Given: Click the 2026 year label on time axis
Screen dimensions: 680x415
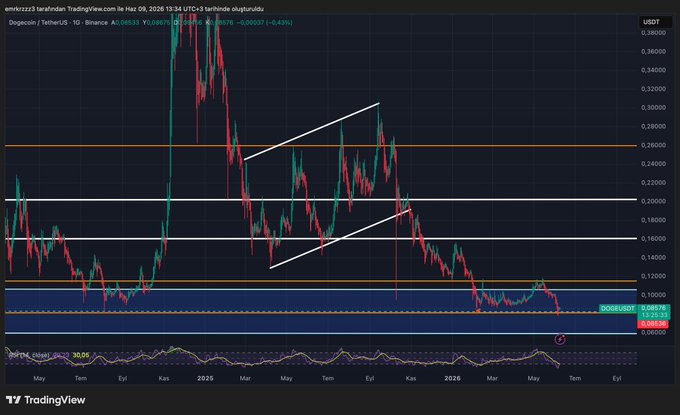Looking at the screenshot, I should (452, 378).
